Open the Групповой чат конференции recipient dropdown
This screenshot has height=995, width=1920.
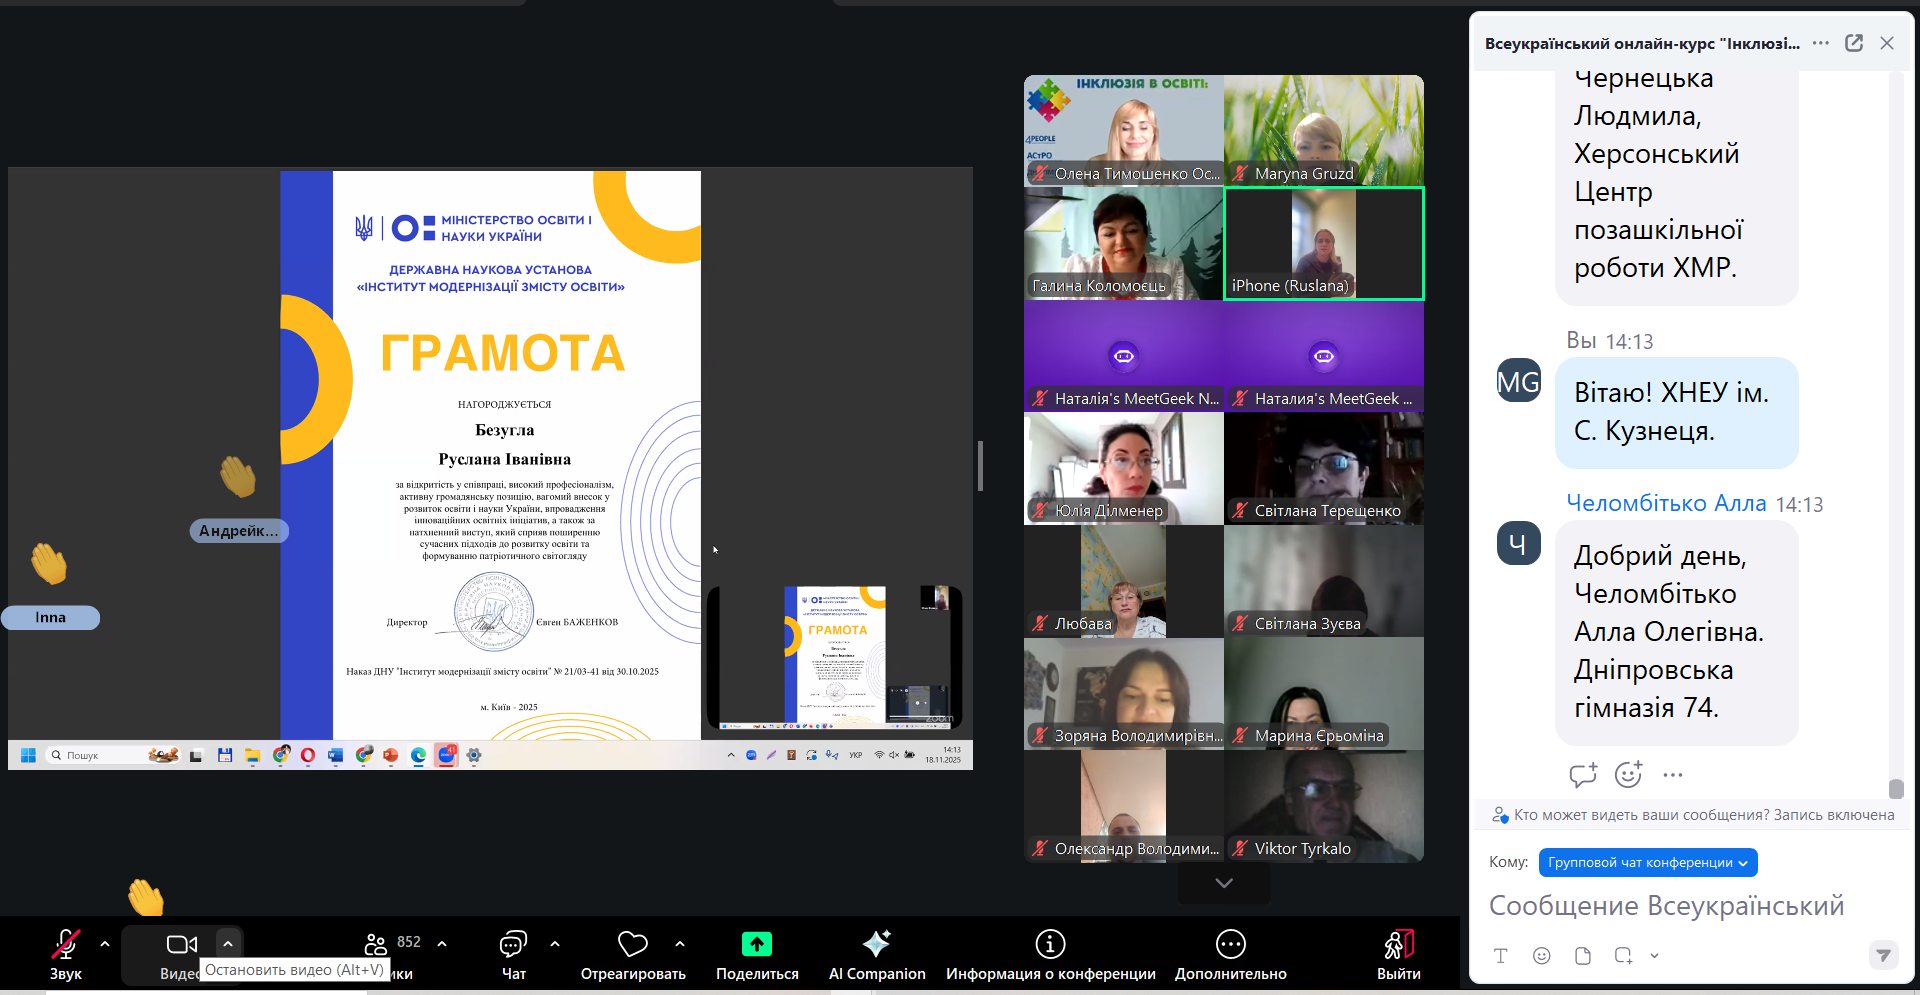click(1647, 863)
